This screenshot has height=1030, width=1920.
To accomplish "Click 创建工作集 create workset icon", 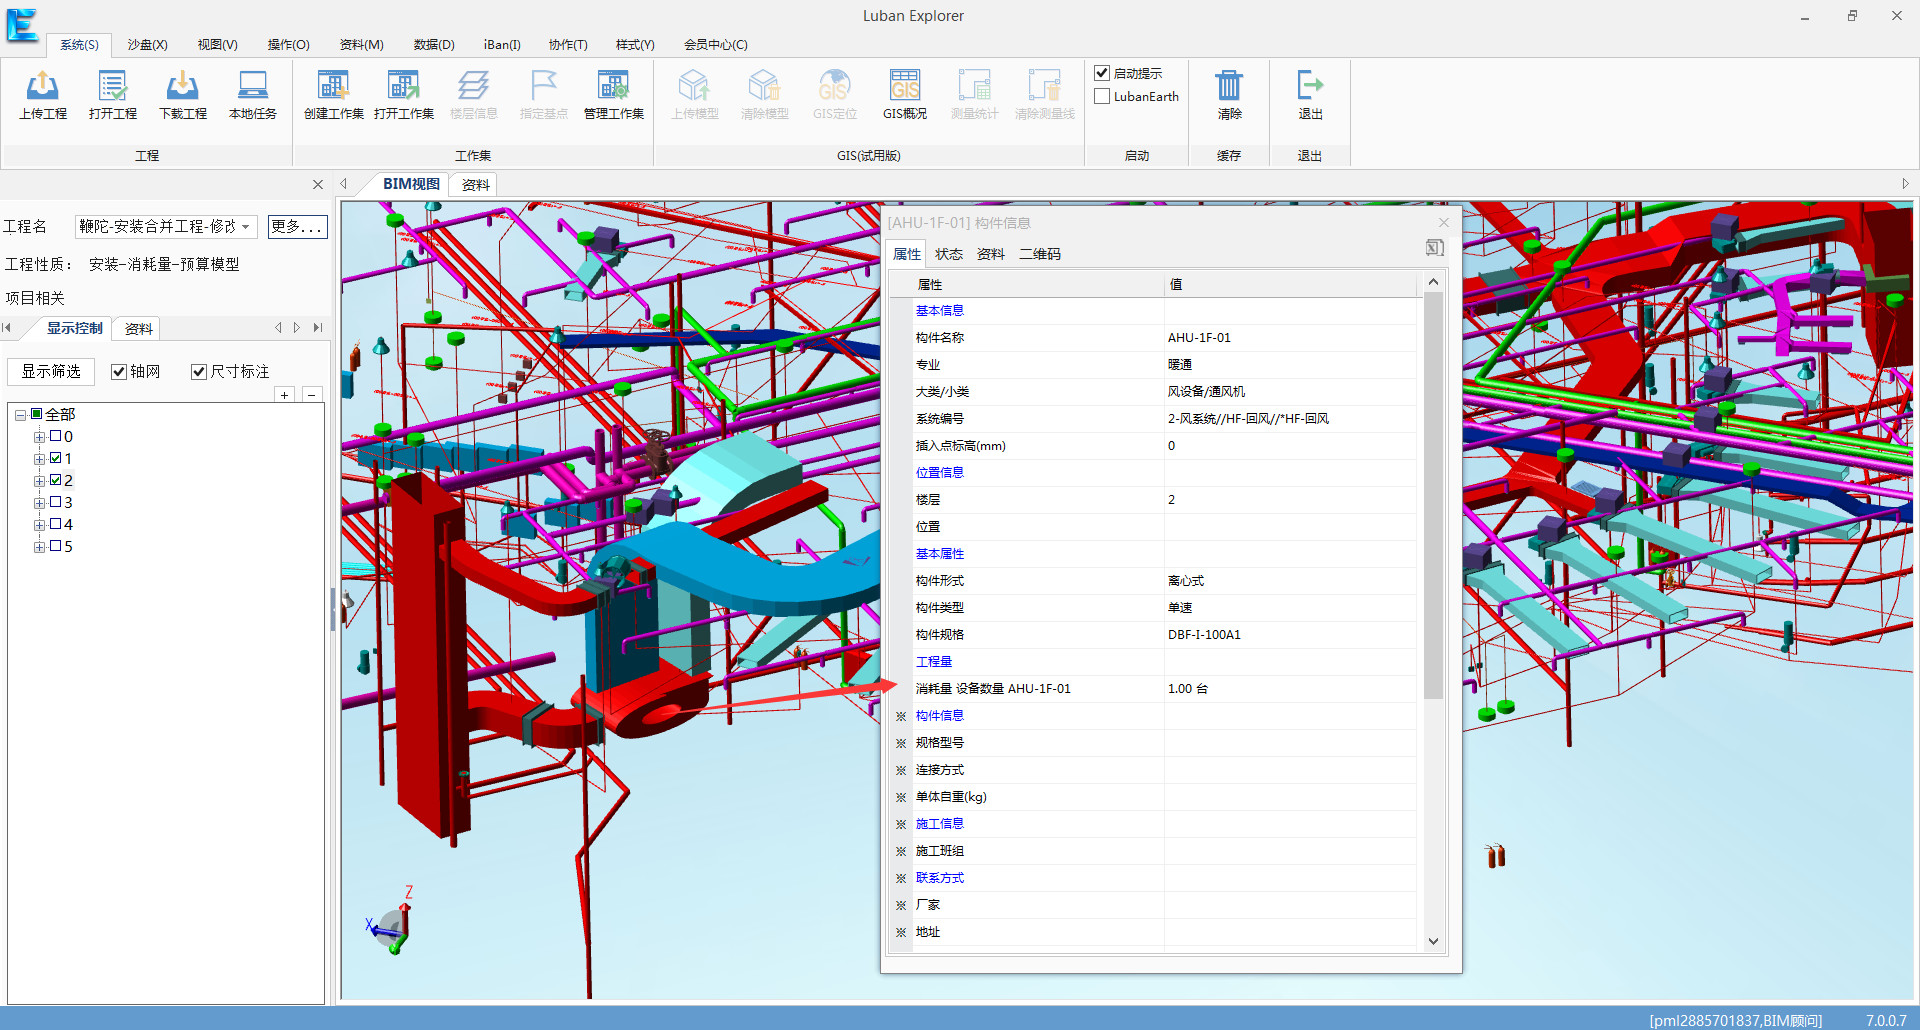I will 333,87.
